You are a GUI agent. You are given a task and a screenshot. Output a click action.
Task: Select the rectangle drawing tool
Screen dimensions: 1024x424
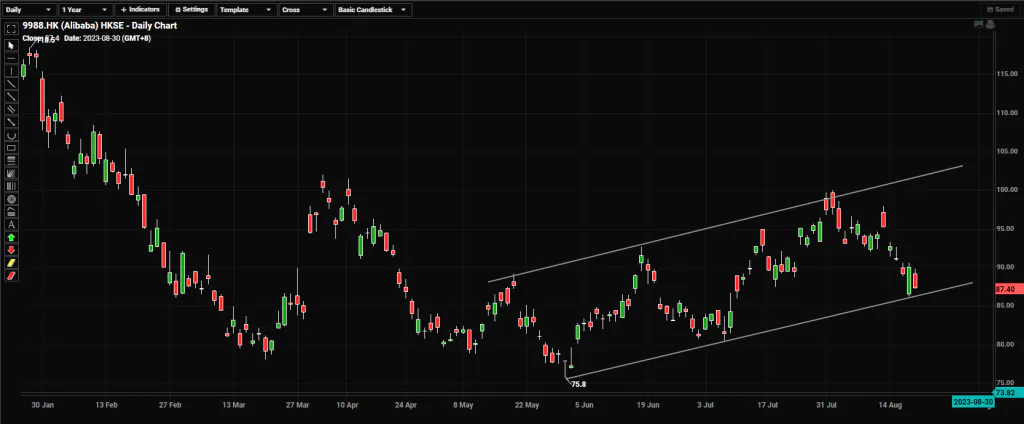(11, 148)
